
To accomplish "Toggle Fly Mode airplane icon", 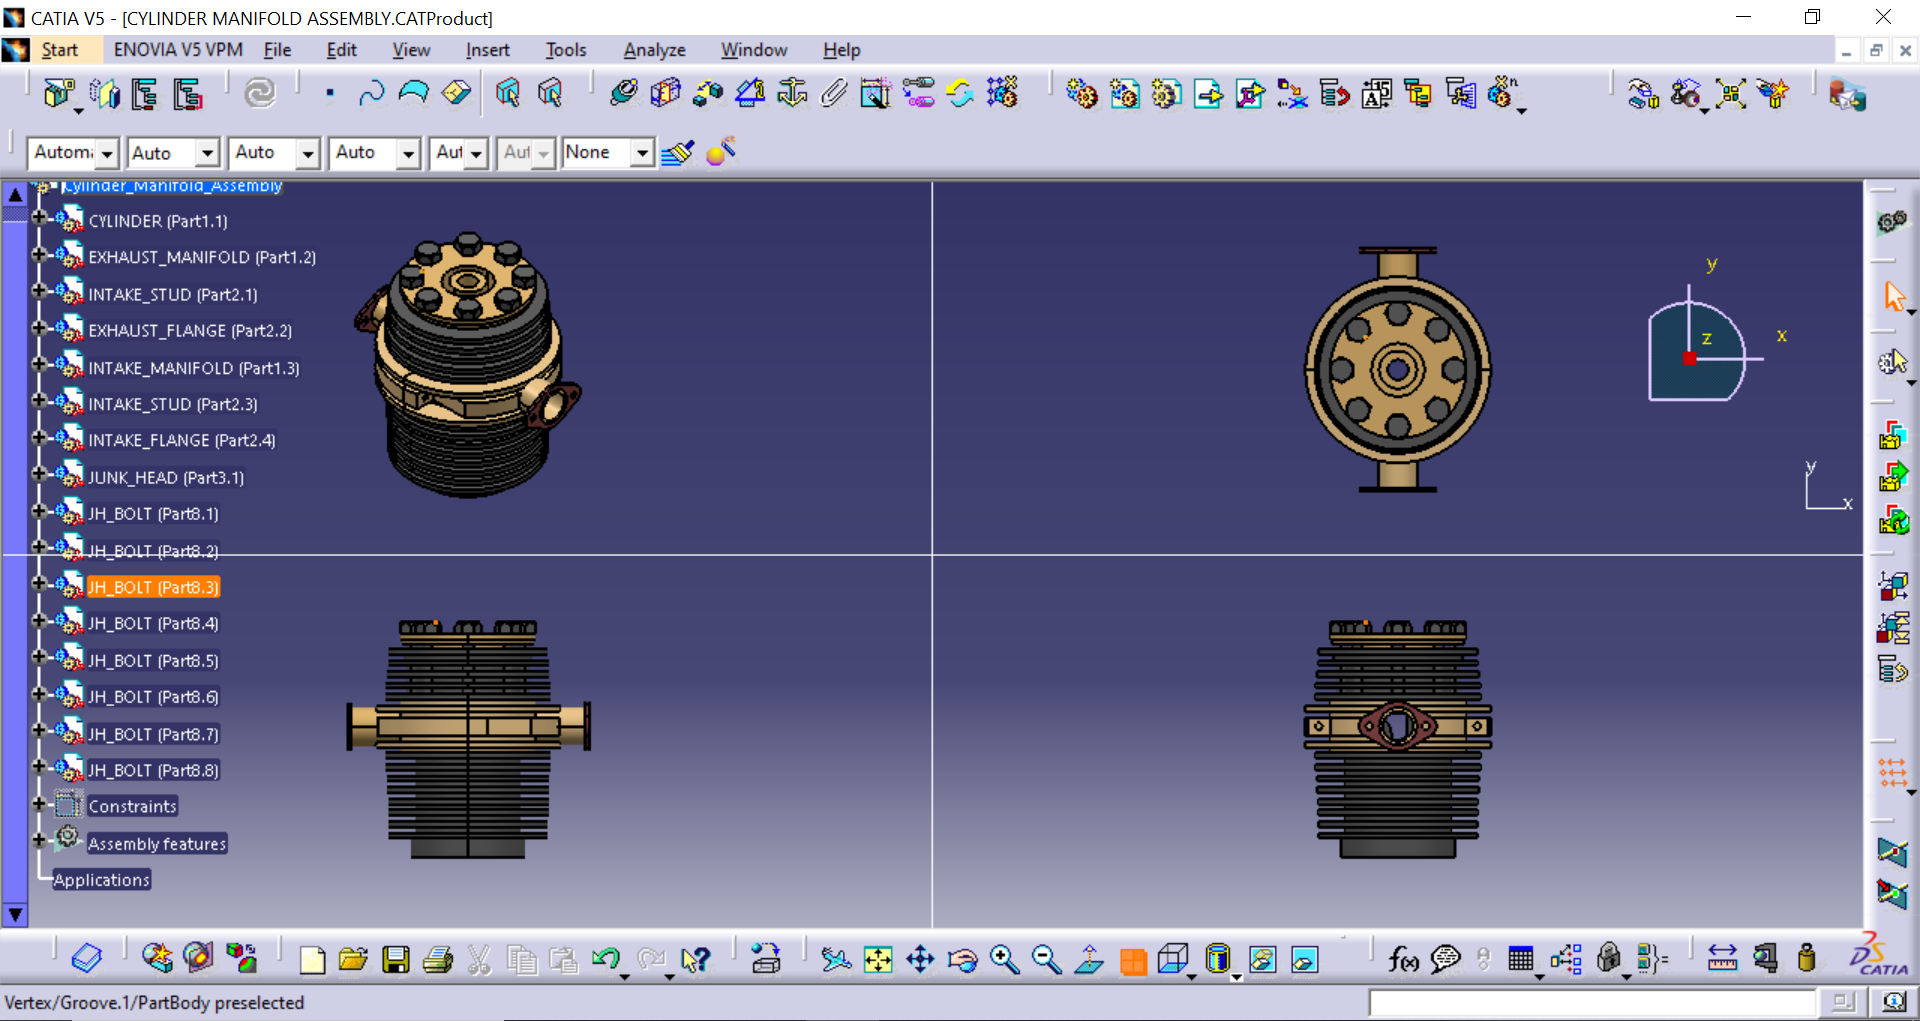I will 835,960.
